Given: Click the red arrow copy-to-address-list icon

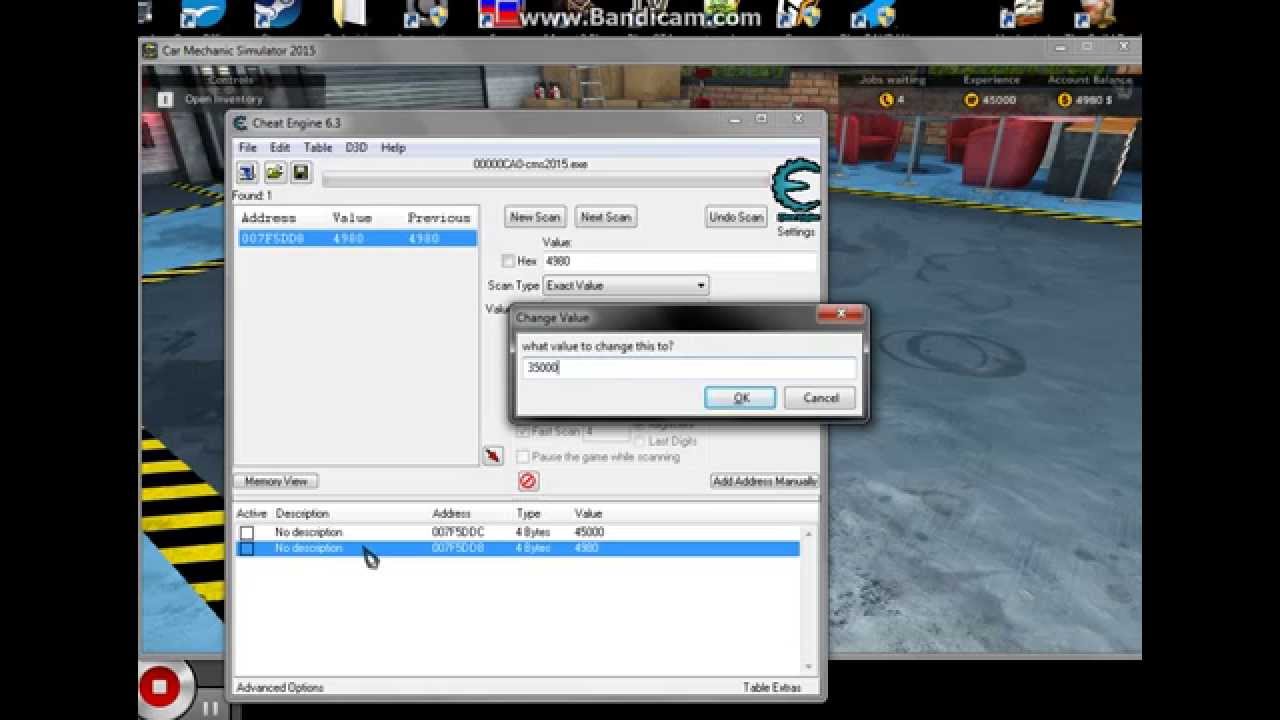Looking at the screenshot, I should [x=493, y=456].
